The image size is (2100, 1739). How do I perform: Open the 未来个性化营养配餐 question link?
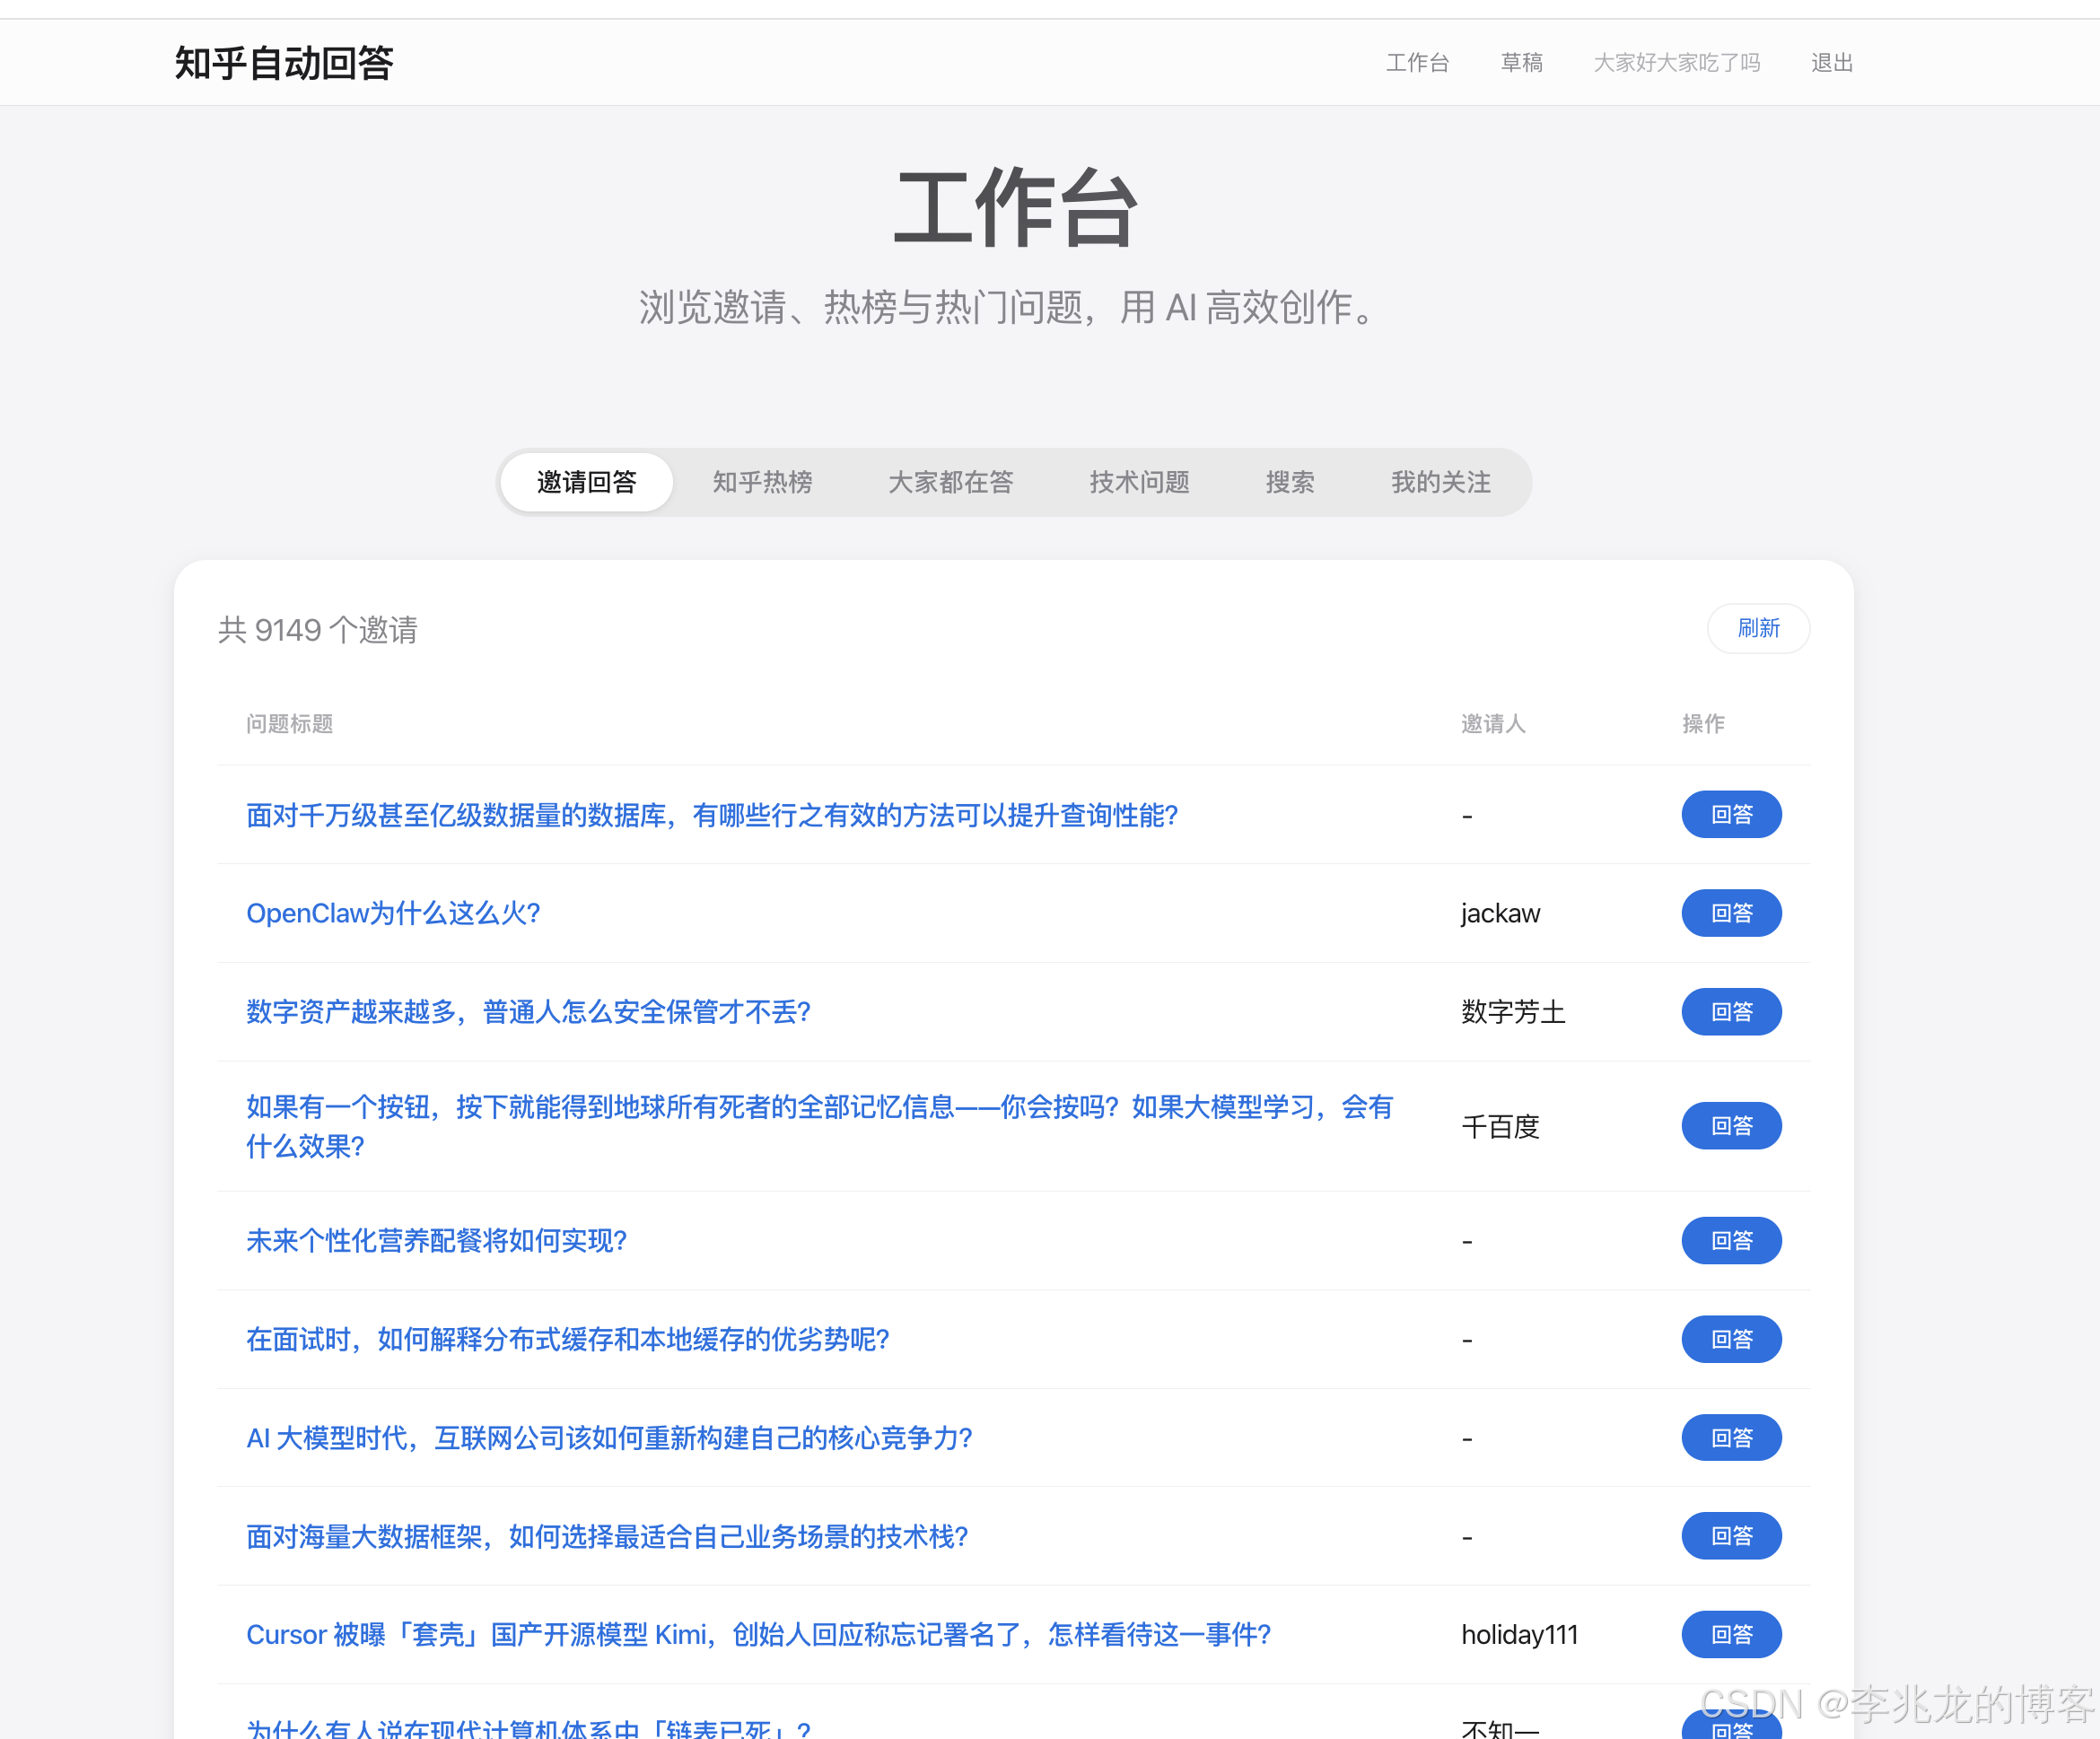[x=436, y=1240]
